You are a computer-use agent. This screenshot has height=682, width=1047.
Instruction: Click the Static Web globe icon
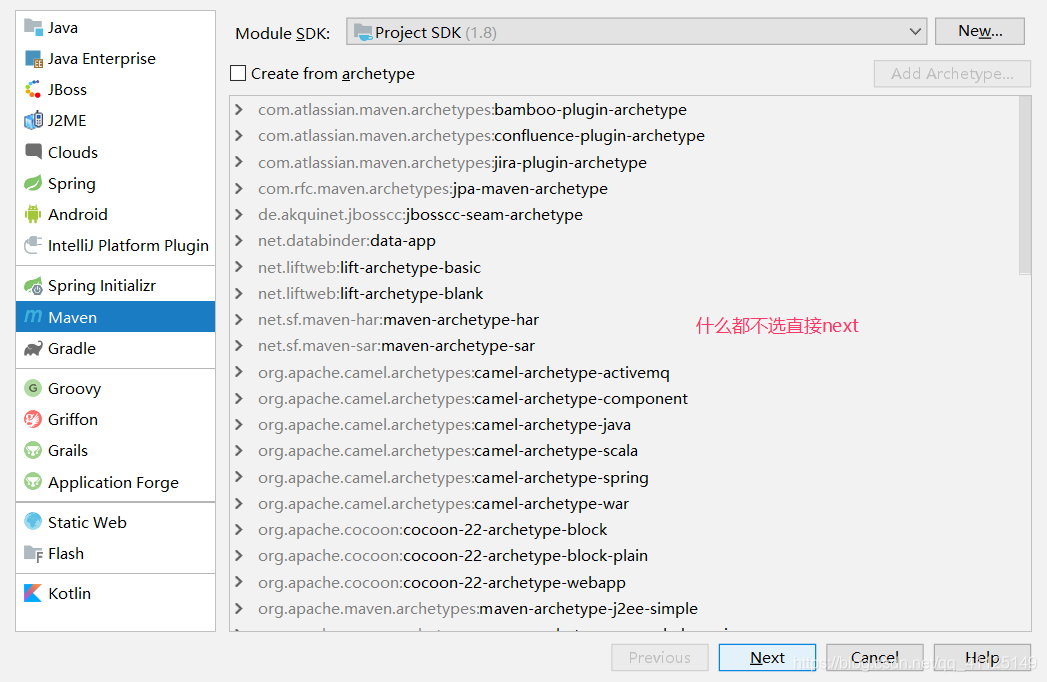click(33, 522)
